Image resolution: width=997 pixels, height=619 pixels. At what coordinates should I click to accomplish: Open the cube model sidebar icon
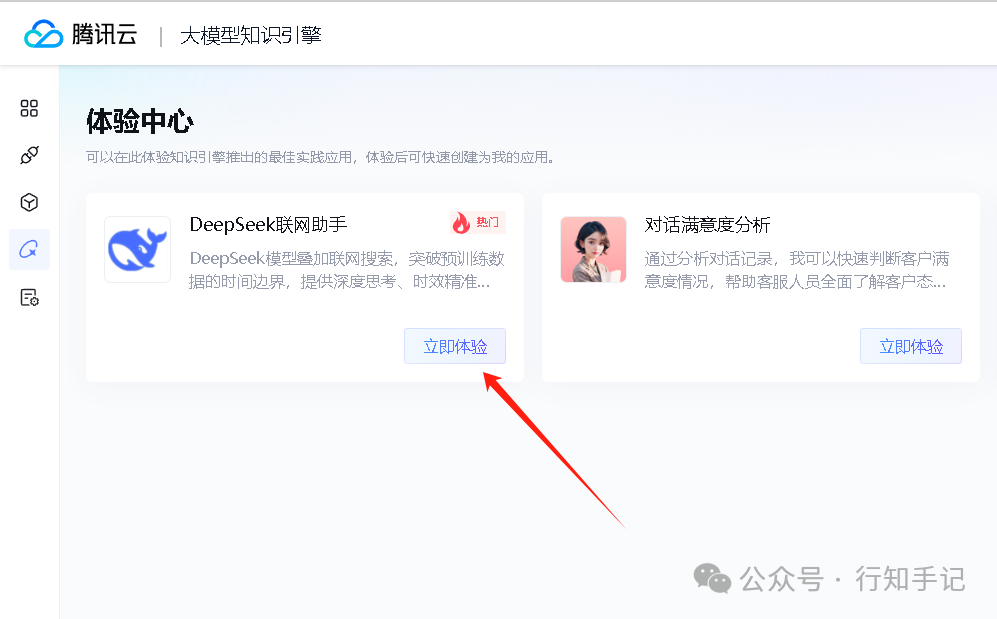(x=29, y=203)
